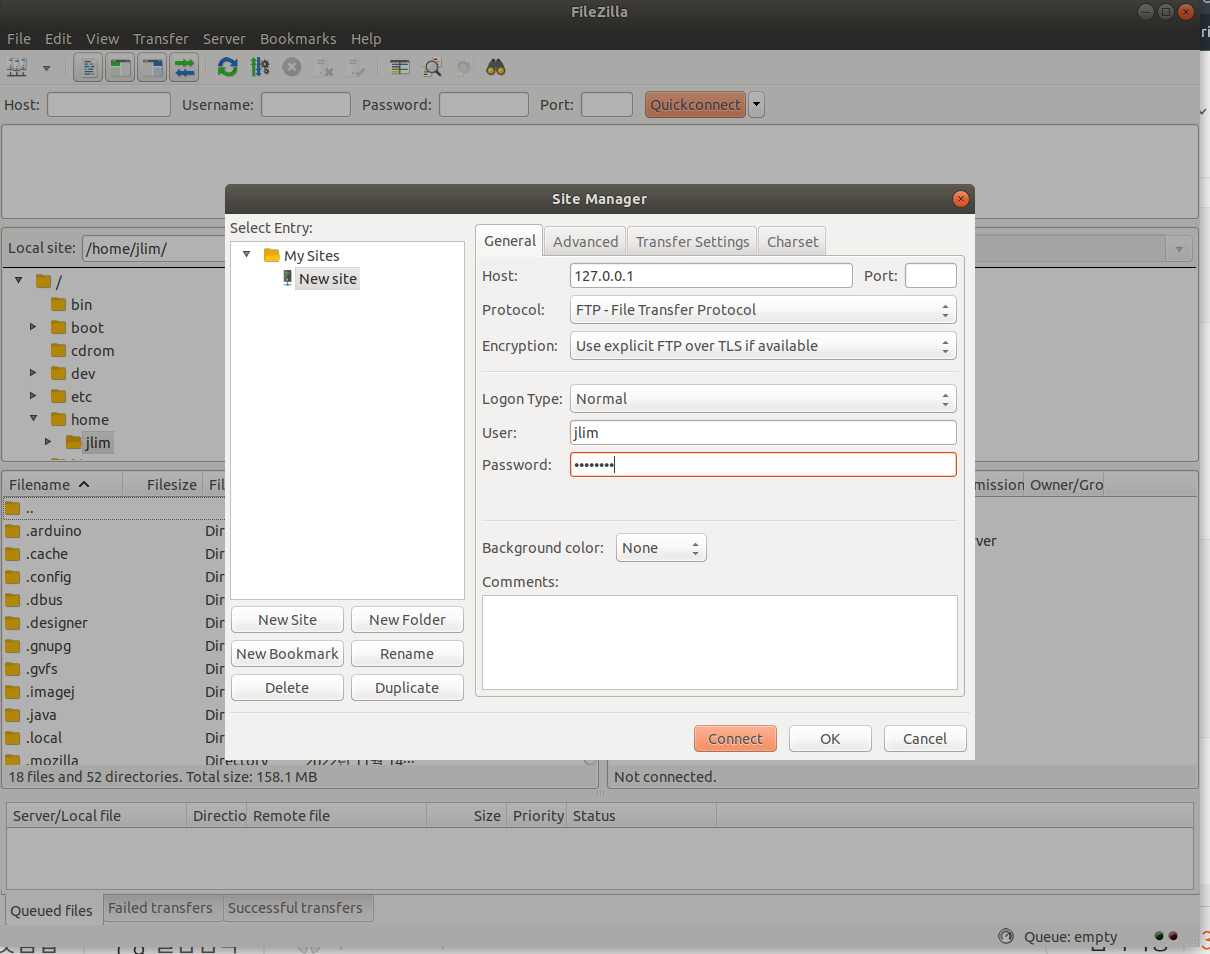Click the Rename button
The width and height of the screenshot is (1210, 954).
click(407, 654)
